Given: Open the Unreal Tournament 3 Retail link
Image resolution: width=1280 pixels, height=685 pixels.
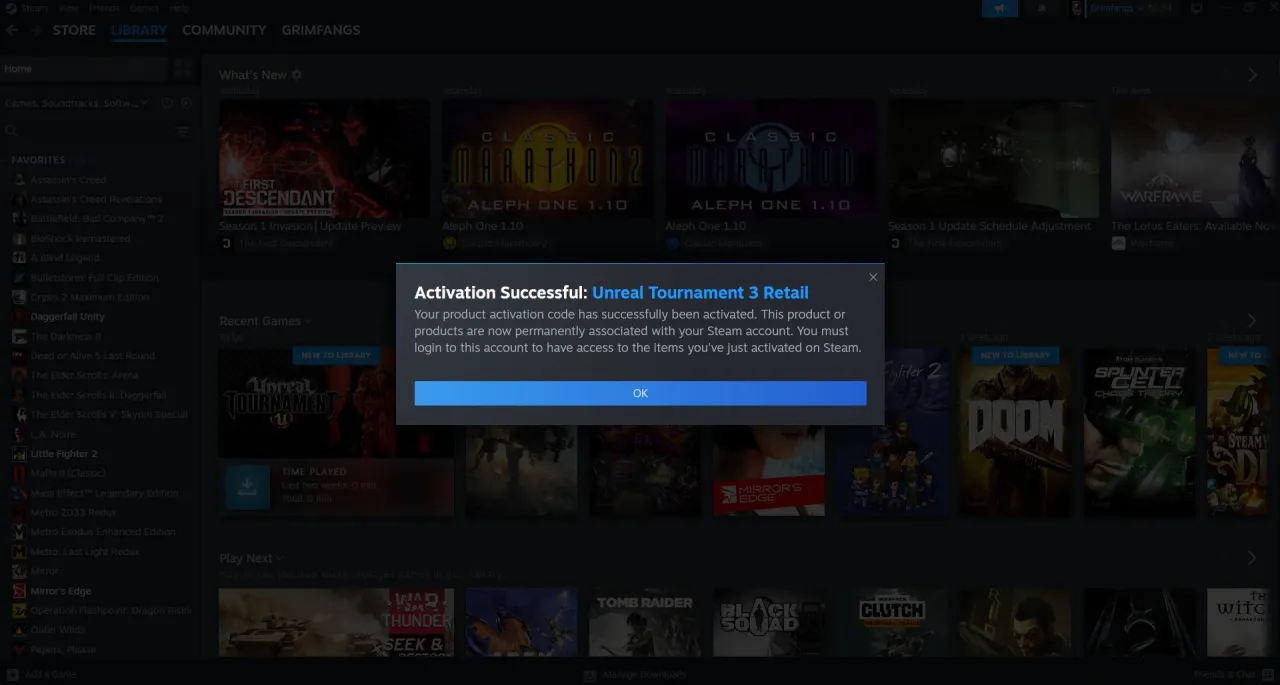Looking at the screenshot, I should [x=700, y=292].
